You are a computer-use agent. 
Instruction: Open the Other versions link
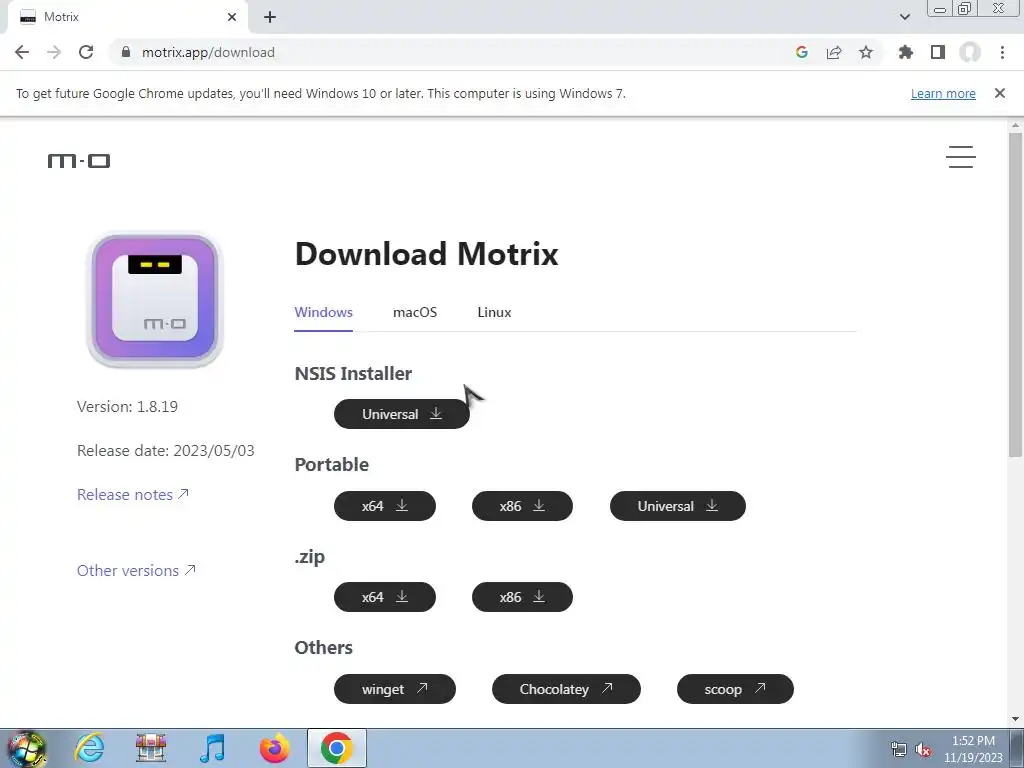coord(136,570)
